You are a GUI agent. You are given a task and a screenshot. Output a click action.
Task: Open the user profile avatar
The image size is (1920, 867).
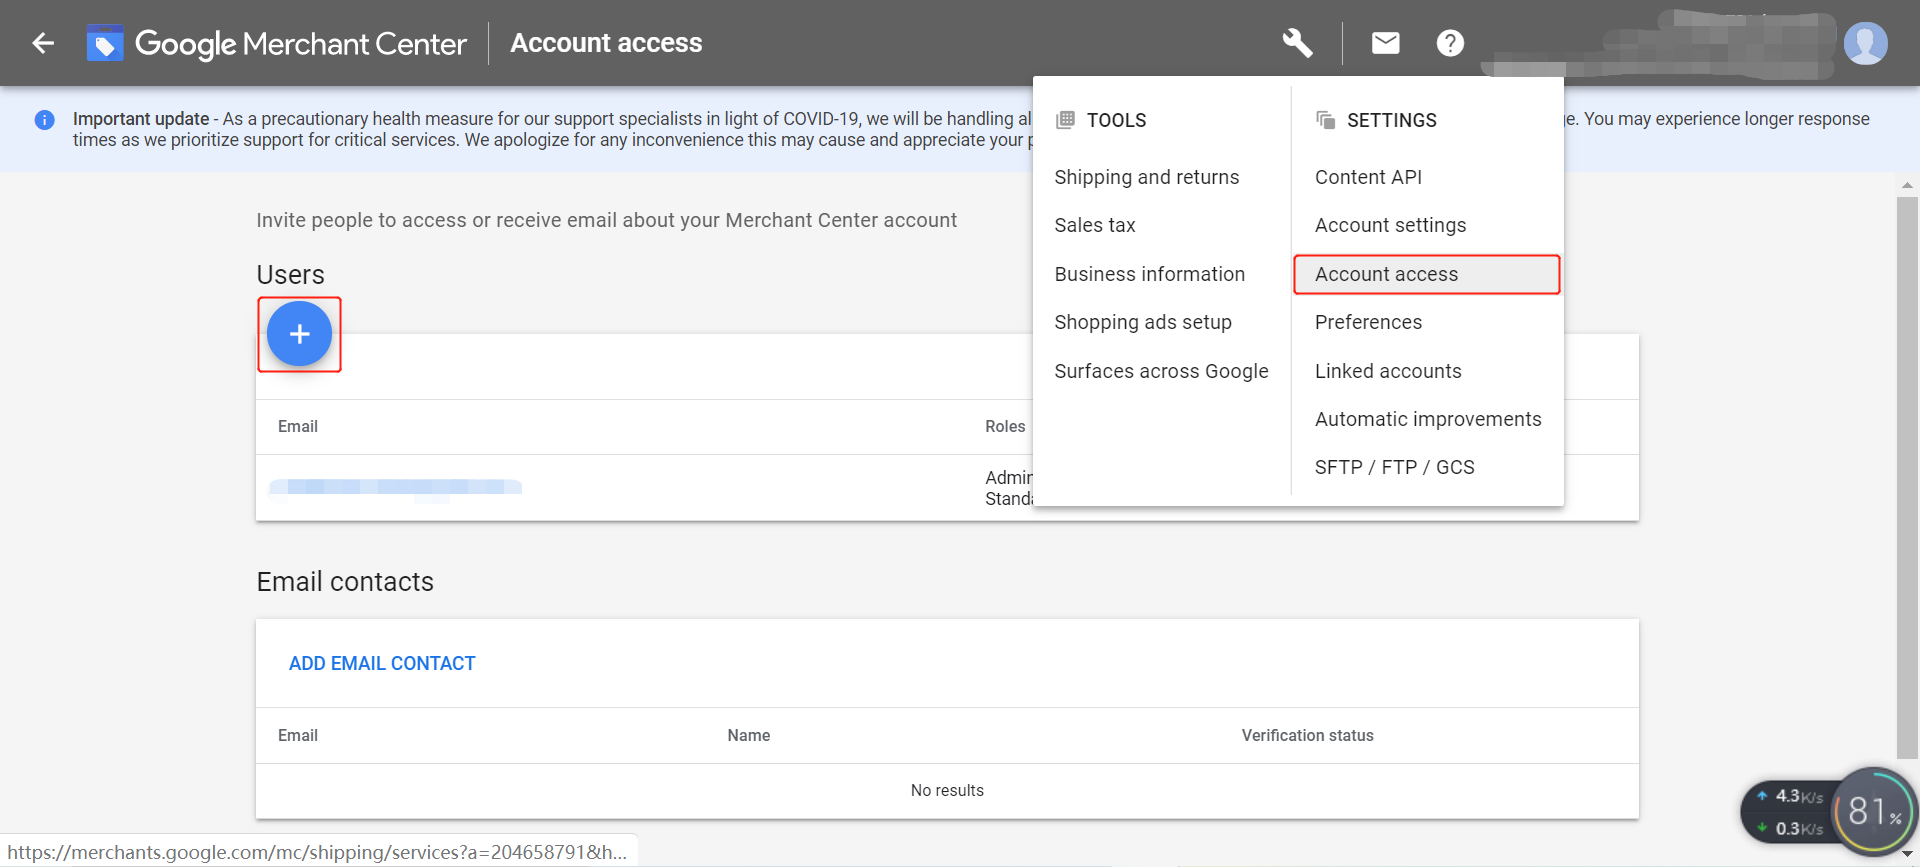tap(1865, 43)
